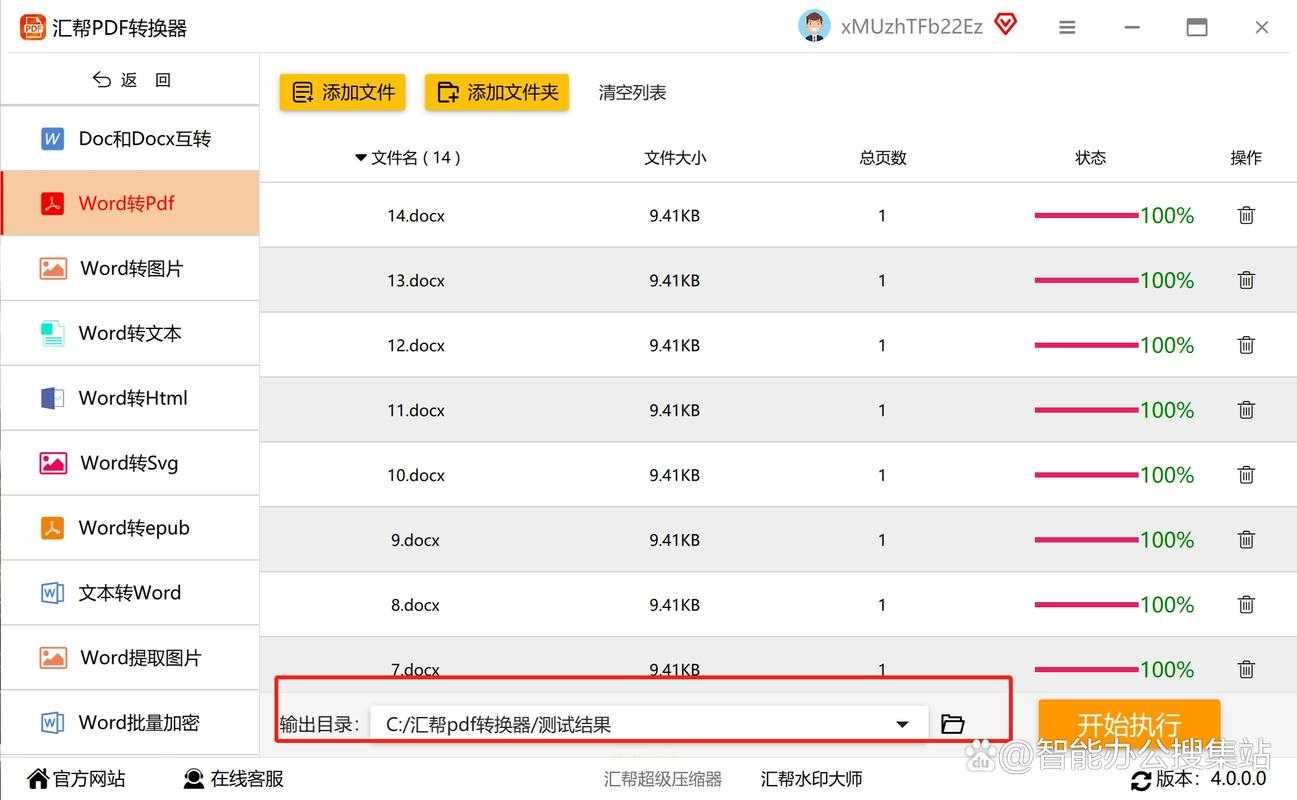
Task: Select the Word转Svg conversion icon
Action: 52,463
